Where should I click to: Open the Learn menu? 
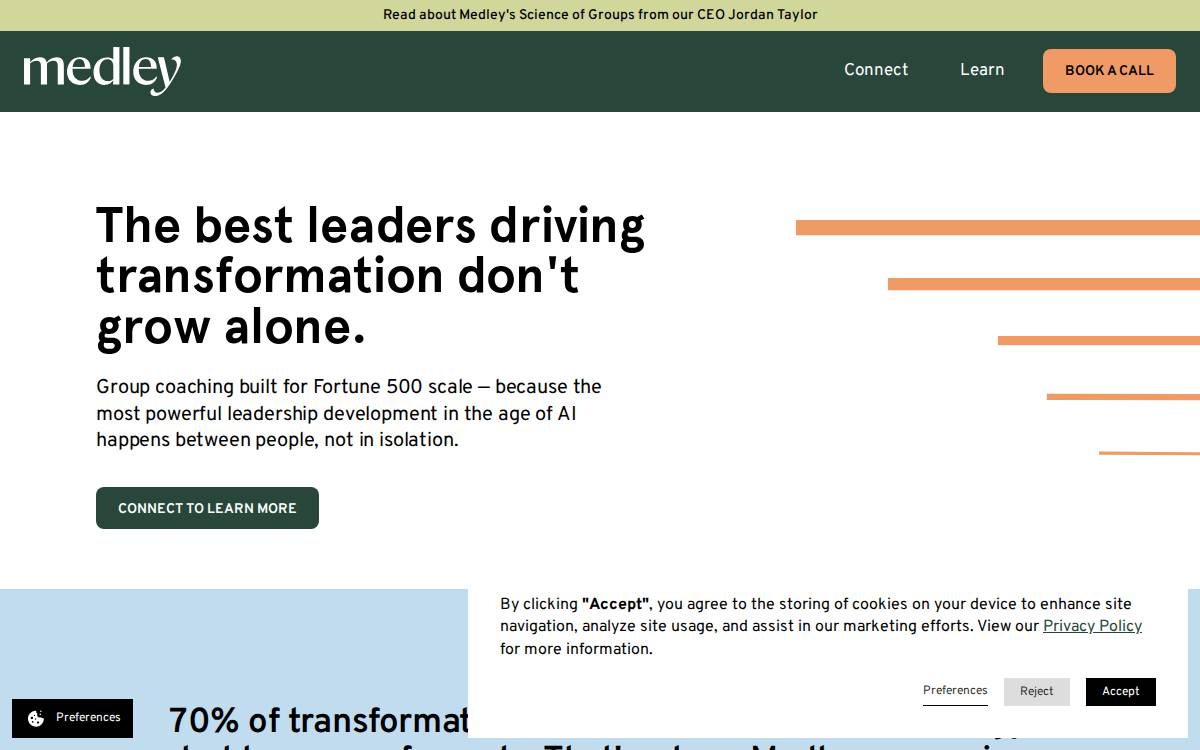(982, 70)
